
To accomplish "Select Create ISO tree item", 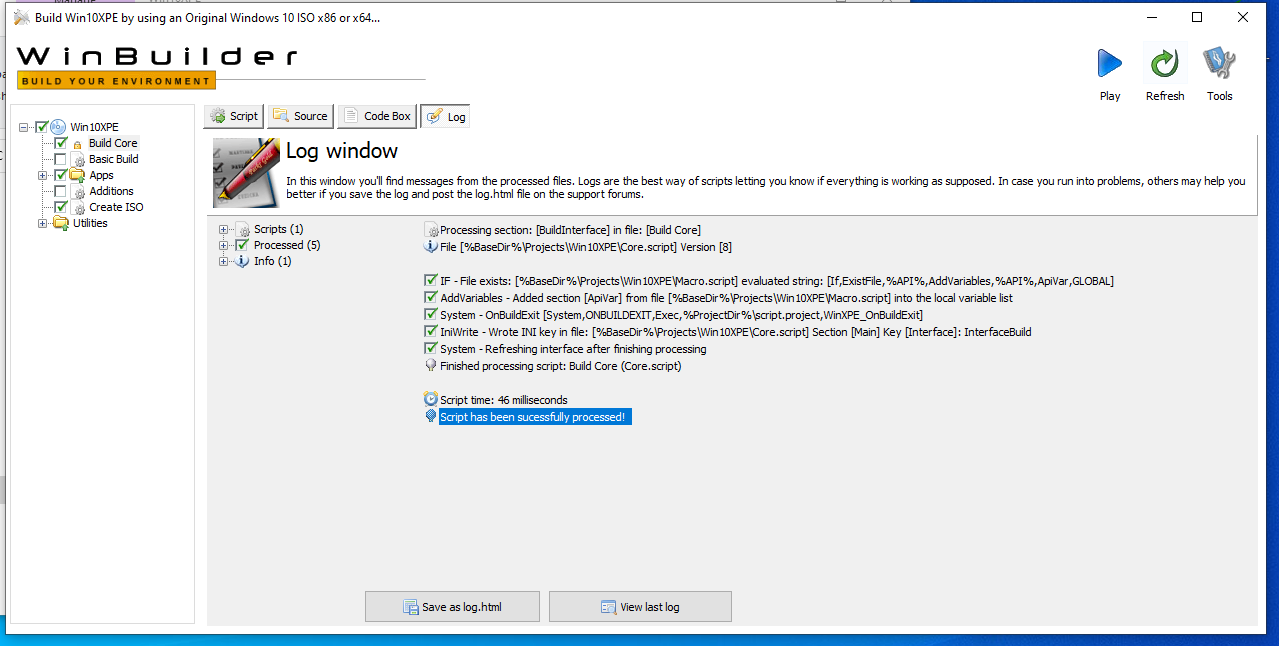I will click(x=116, y=207).
